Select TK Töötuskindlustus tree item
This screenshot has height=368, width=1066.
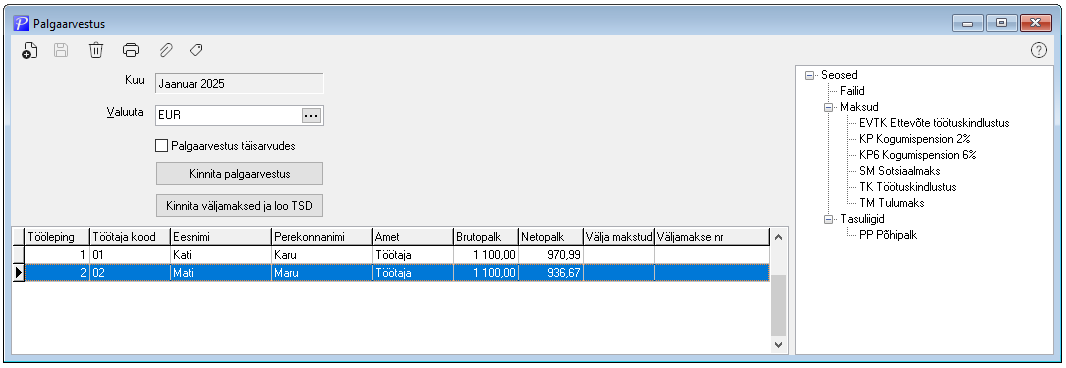point(908,186)
